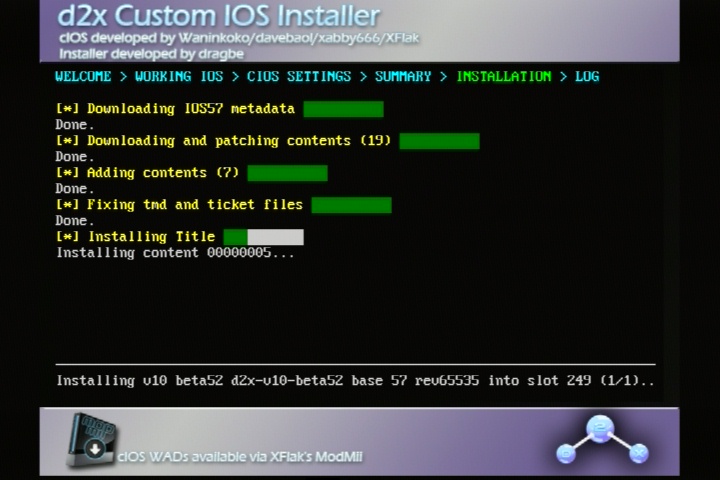Click the Downloading IOS57 metadata progress bar
Image resolution: width=720 pixels, height=480 pixels.
point(343,109)
